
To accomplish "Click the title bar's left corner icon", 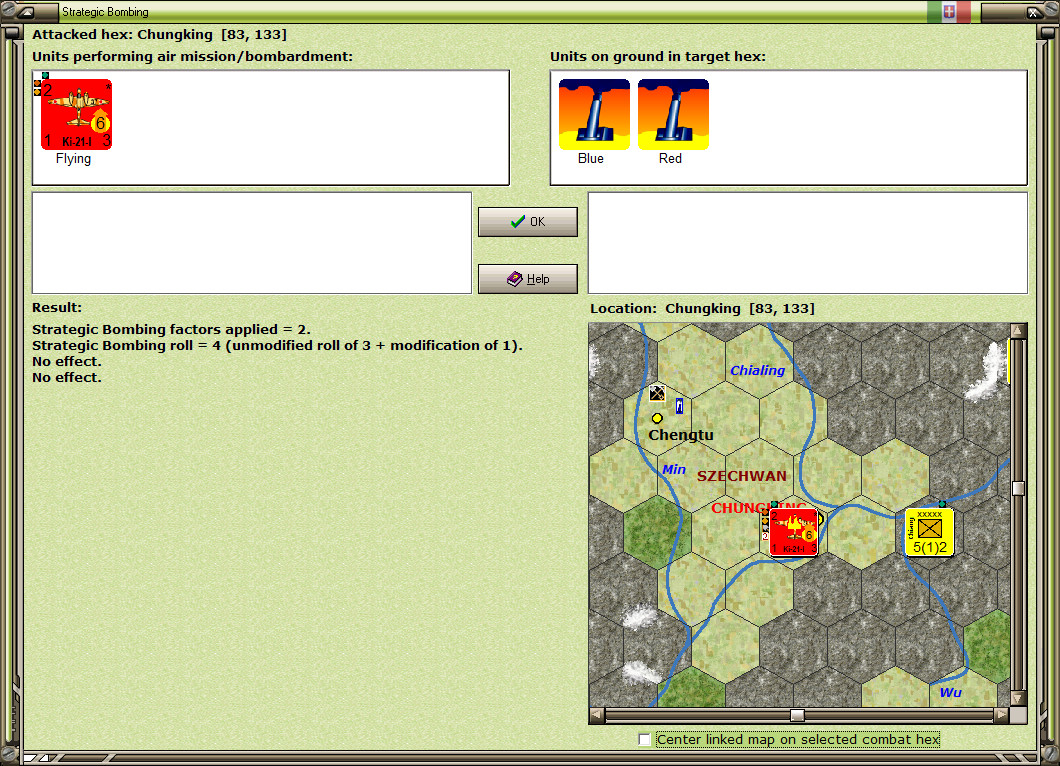I will coord(26,11).
